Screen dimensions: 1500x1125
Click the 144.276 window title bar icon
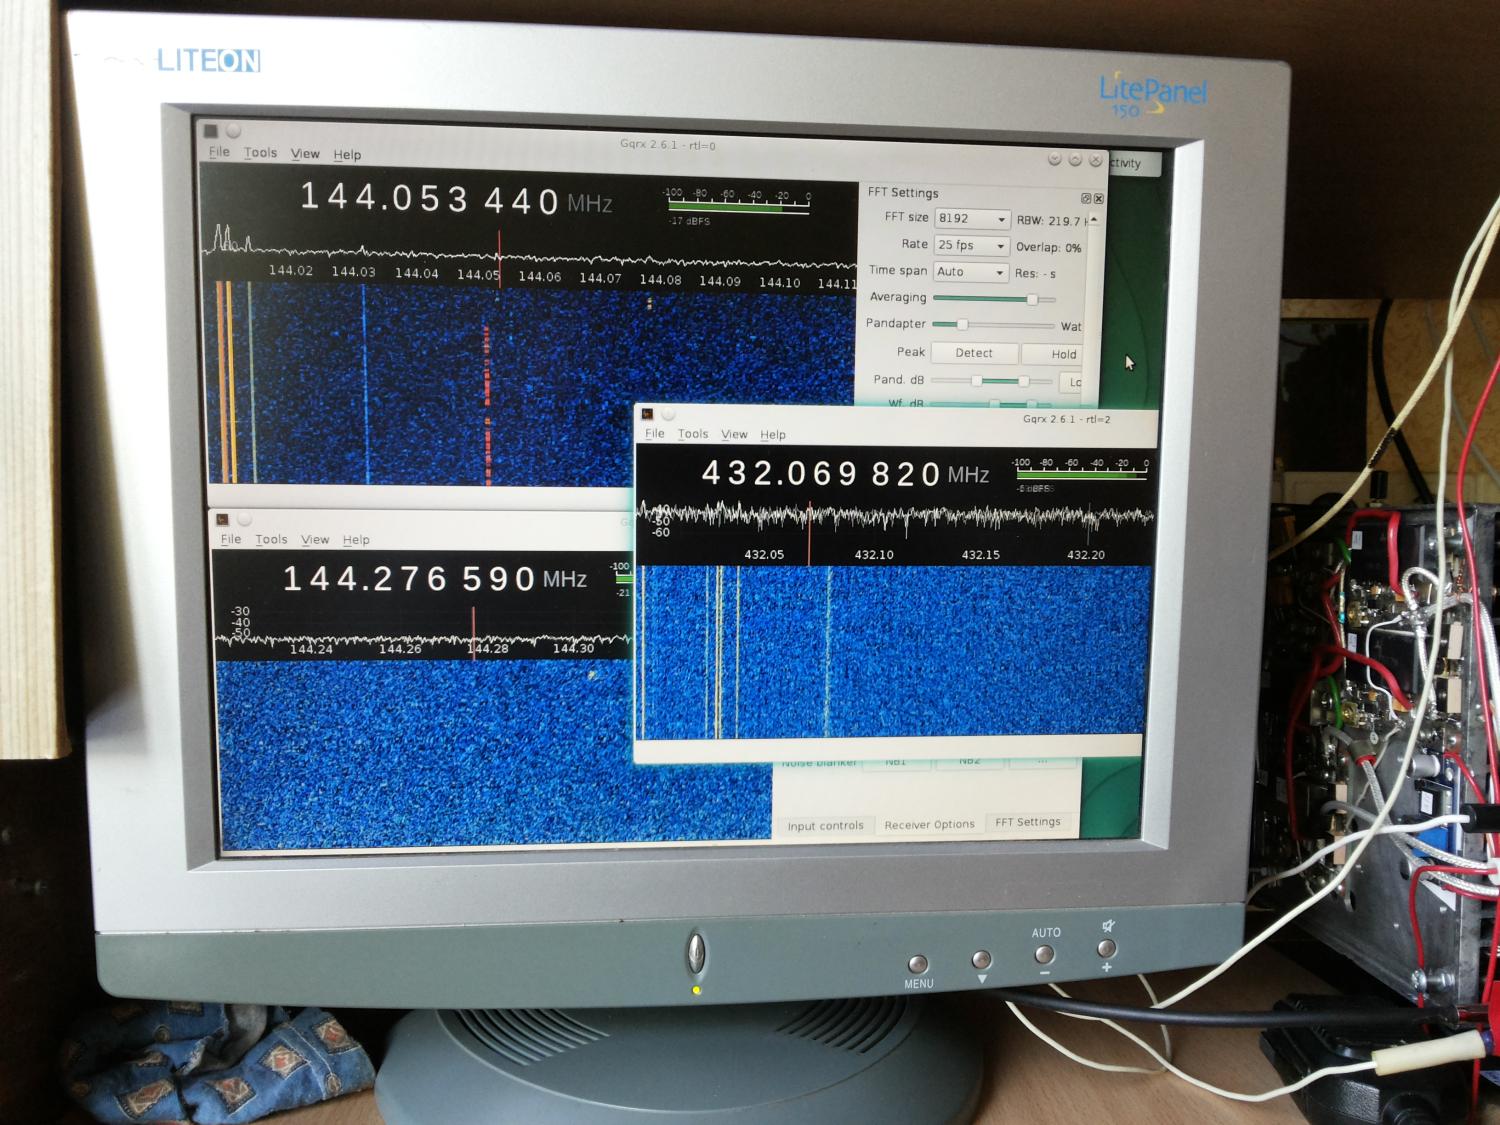[222, 519]
